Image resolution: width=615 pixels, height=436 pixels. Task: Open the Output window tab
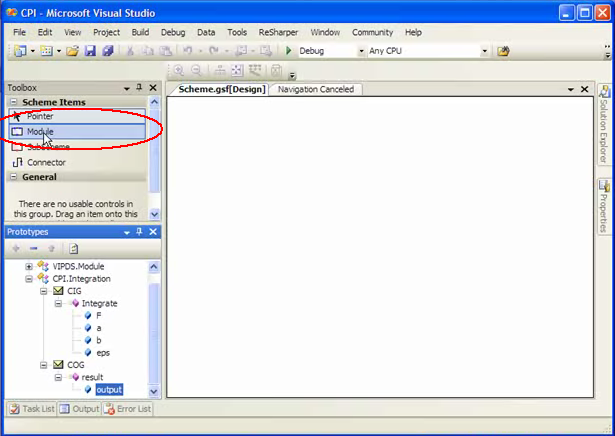pyautogui.click(x=80, y=409)
